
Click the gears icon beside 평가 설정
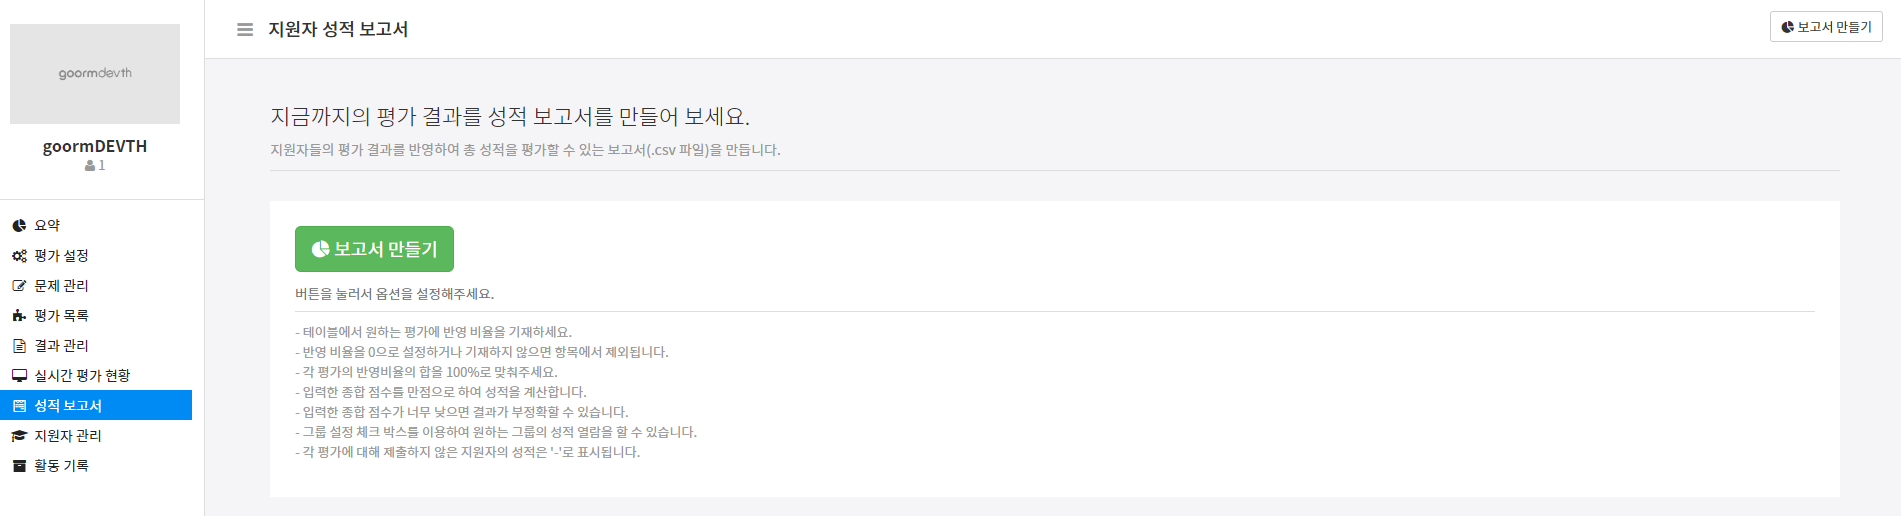pyautogui.click(x=19, y=256)
